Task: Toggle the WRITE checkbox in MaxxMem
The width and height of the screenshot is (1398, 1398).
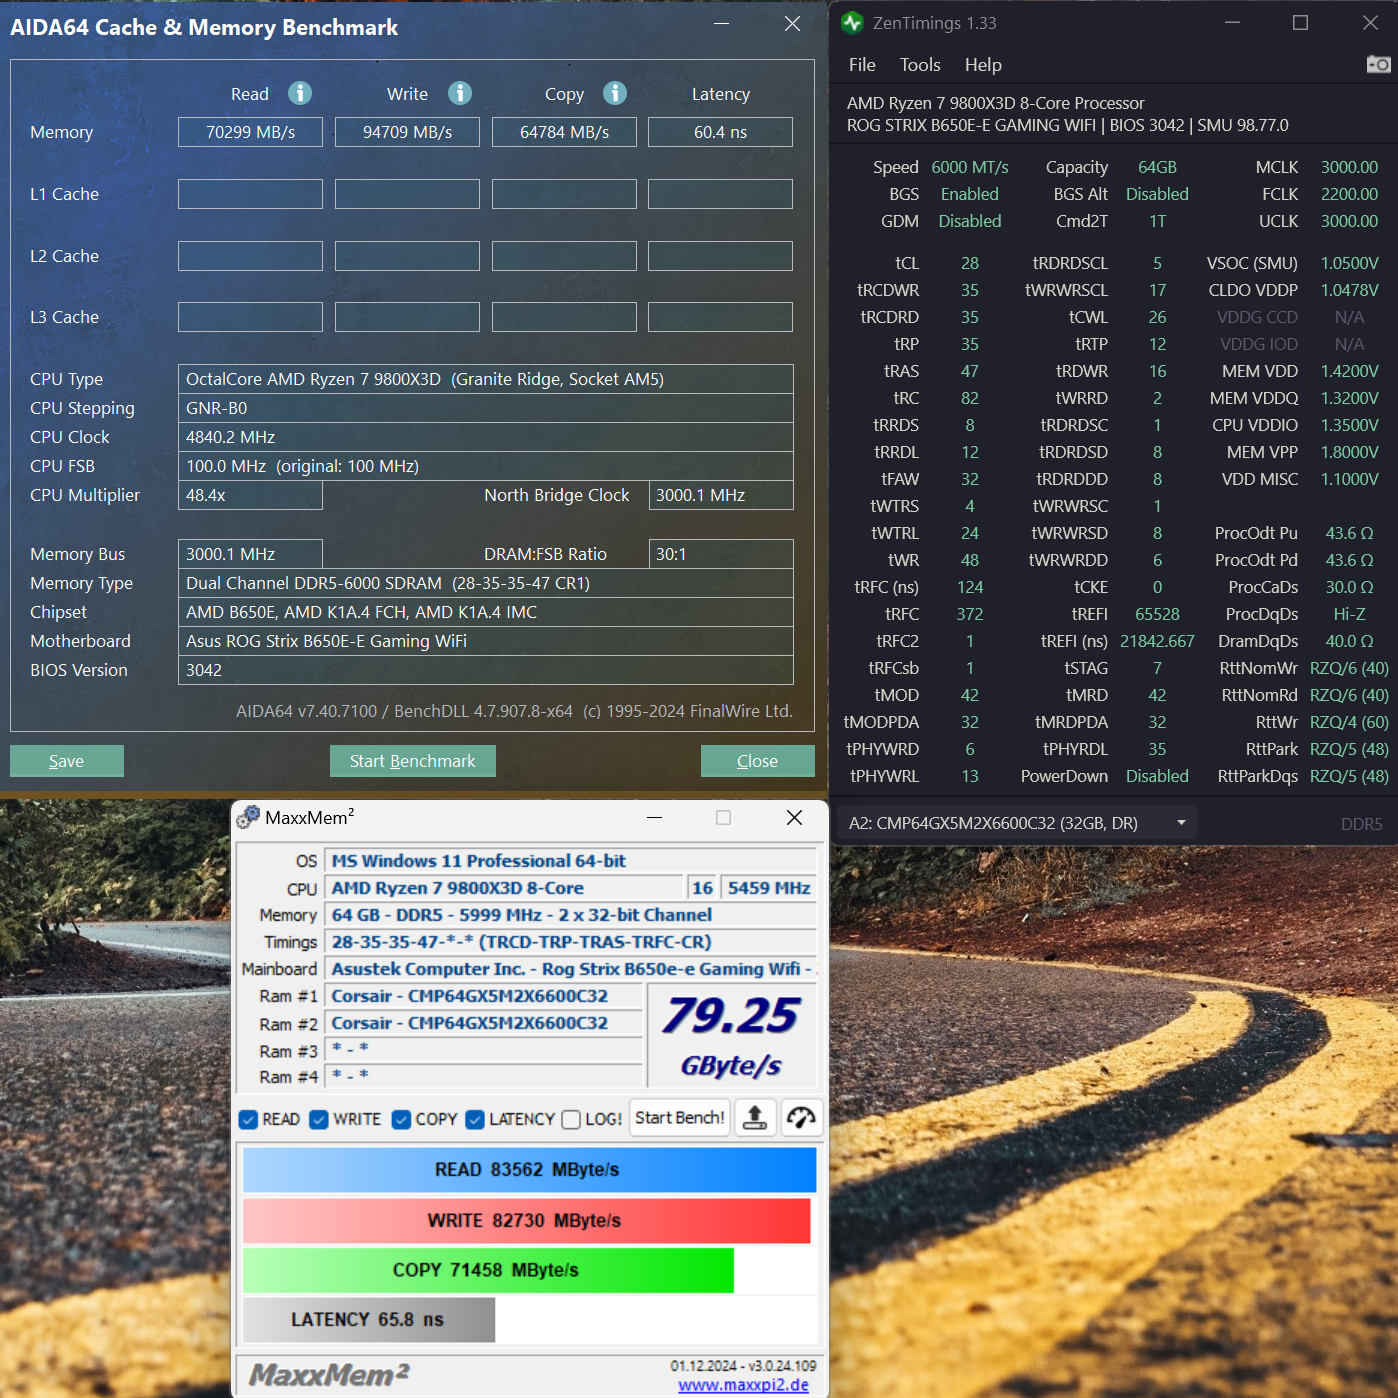Action: tap(319, 1119)
